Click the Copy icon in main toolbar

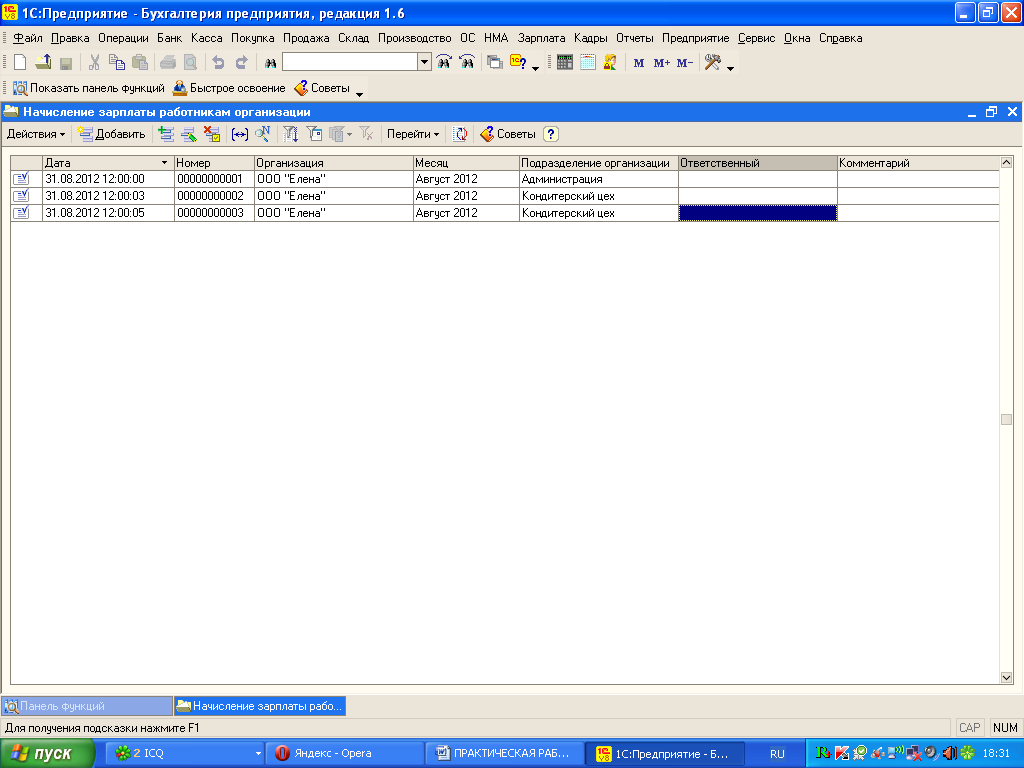(x=117, y=63)
